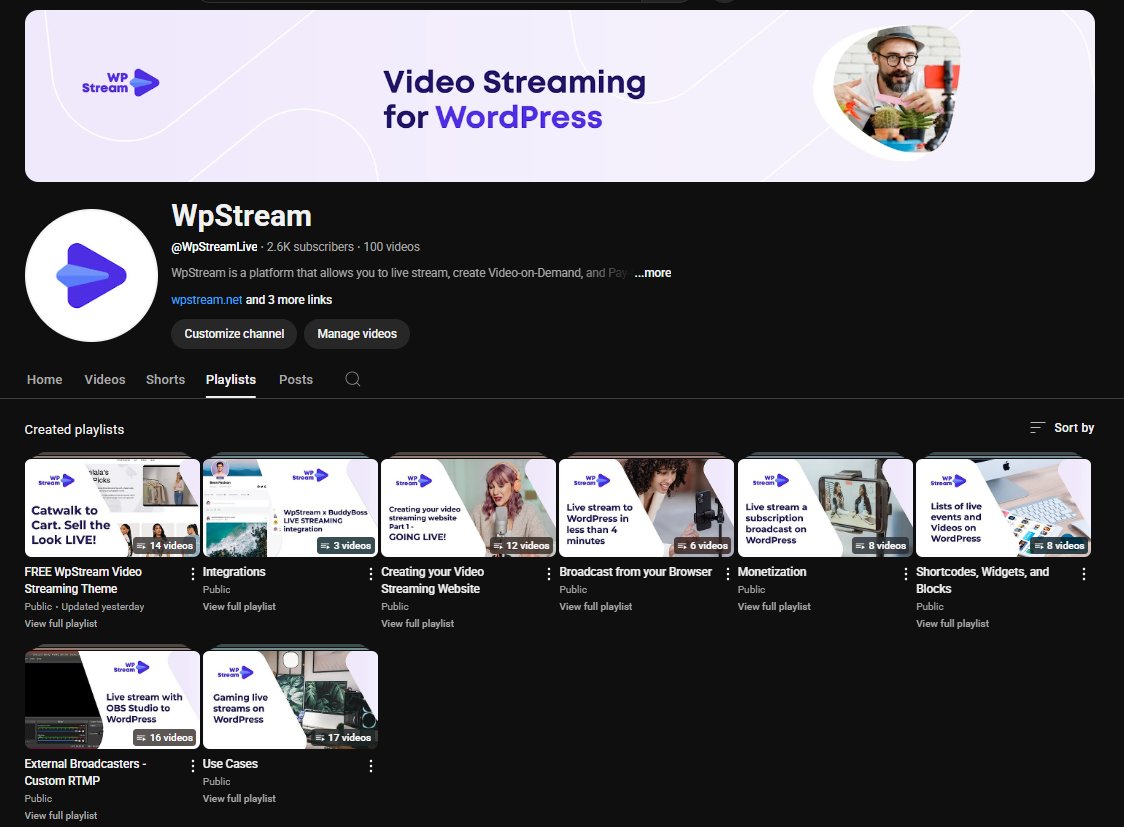Switch to the Shorts tab

[165, 380]
